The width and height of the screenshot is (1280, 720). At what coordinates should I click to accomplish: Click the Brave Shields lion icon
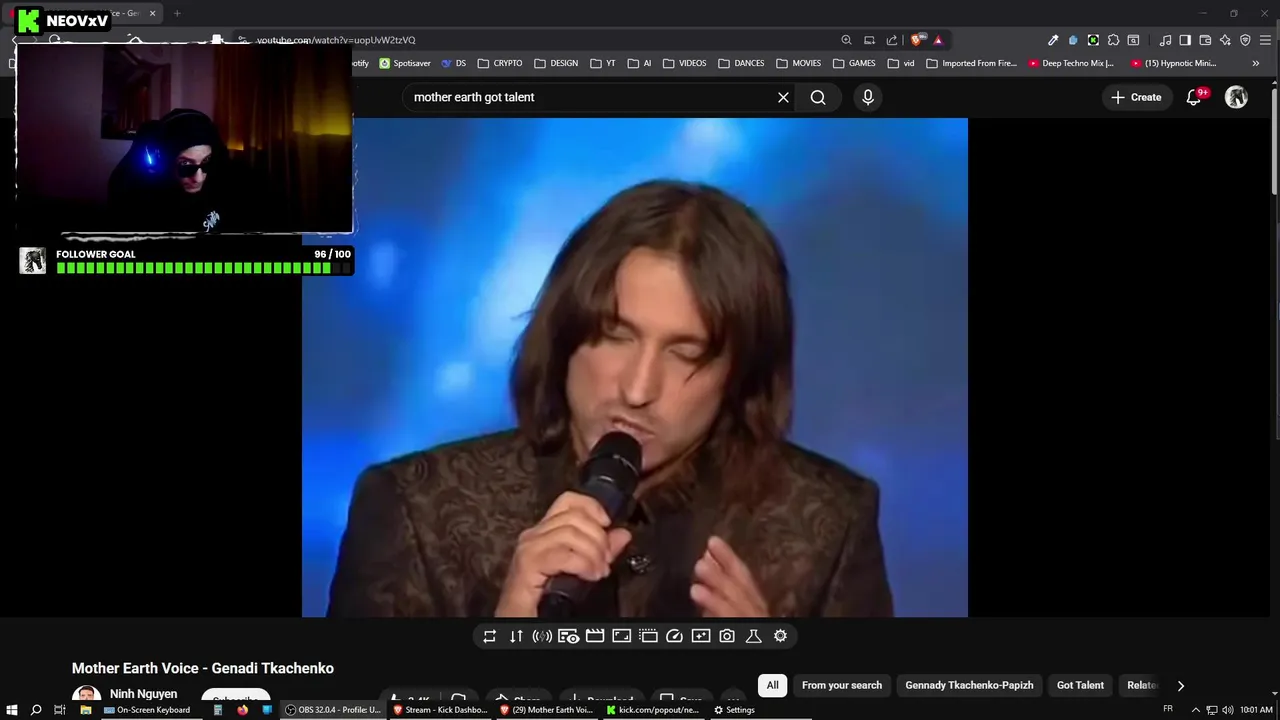(916, 40)
